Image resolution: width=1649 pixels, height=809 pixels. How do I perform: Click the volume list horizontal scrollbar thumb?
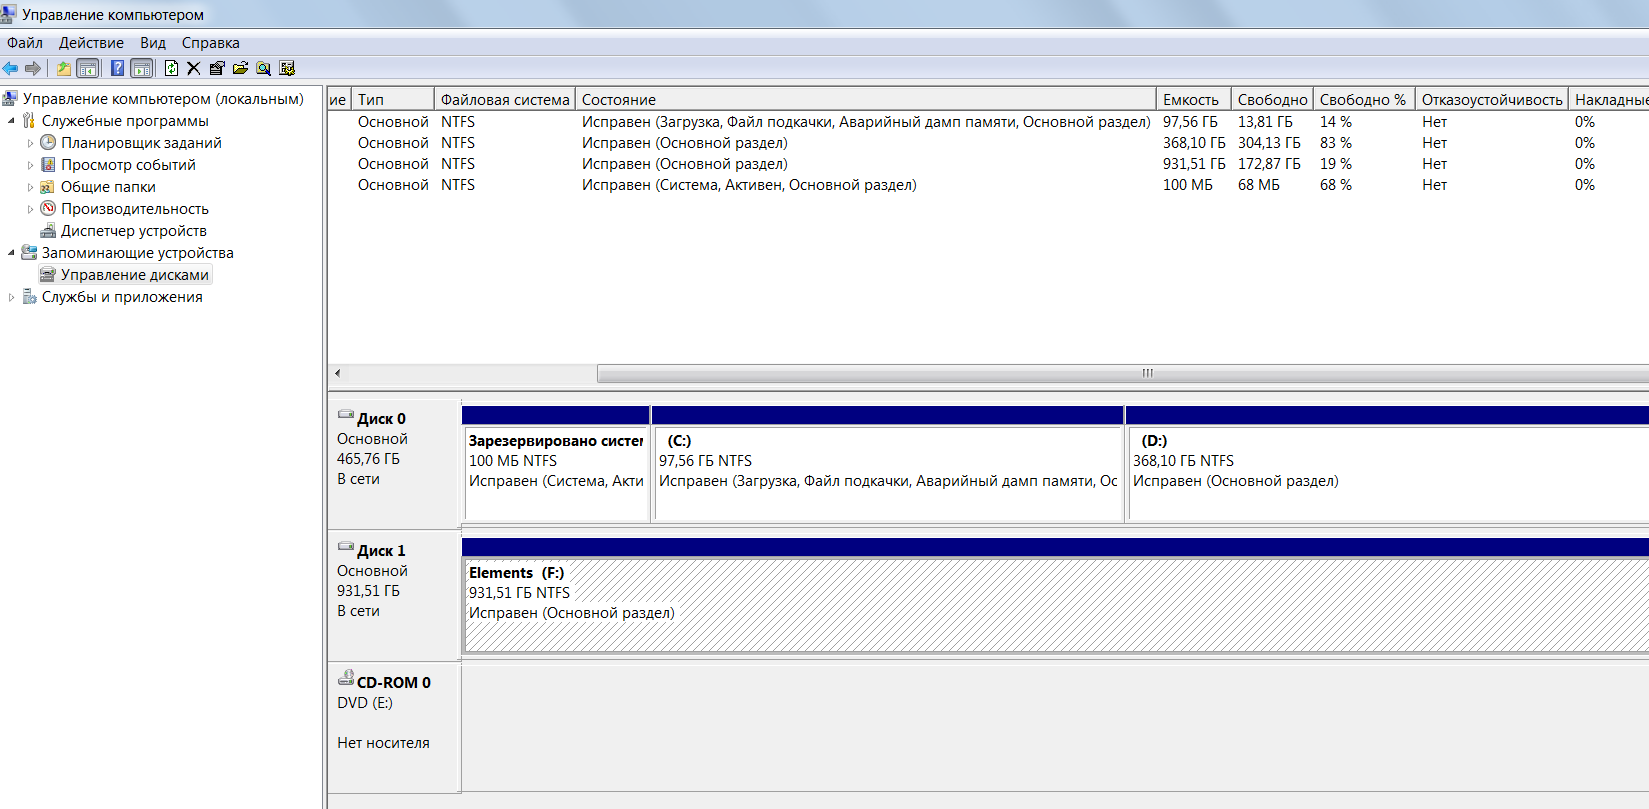pos(1122,373)
